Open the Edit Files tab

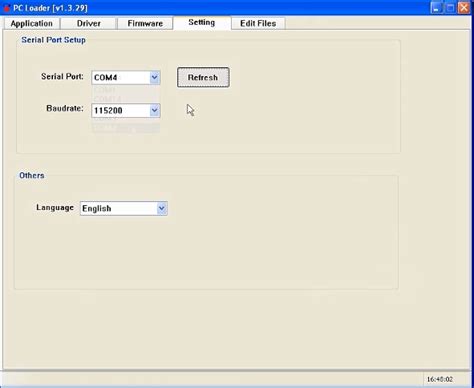(x=258, y=23)
